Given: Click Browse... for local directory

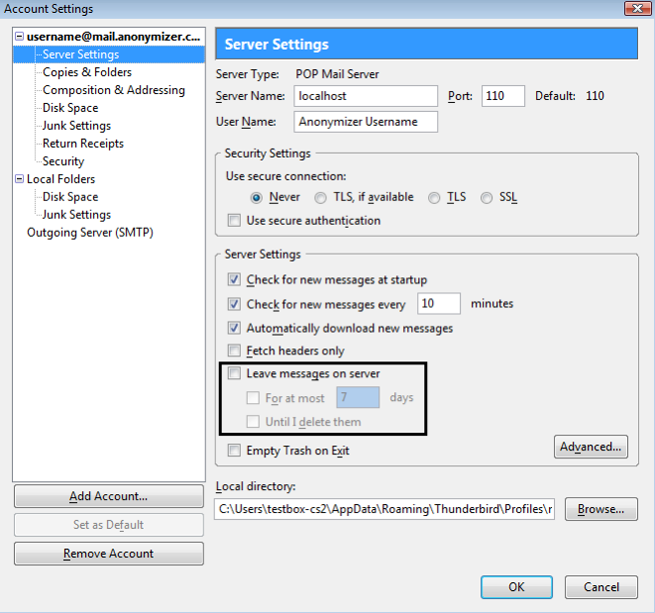Looking at the screenshot, I should coord(601,509).
